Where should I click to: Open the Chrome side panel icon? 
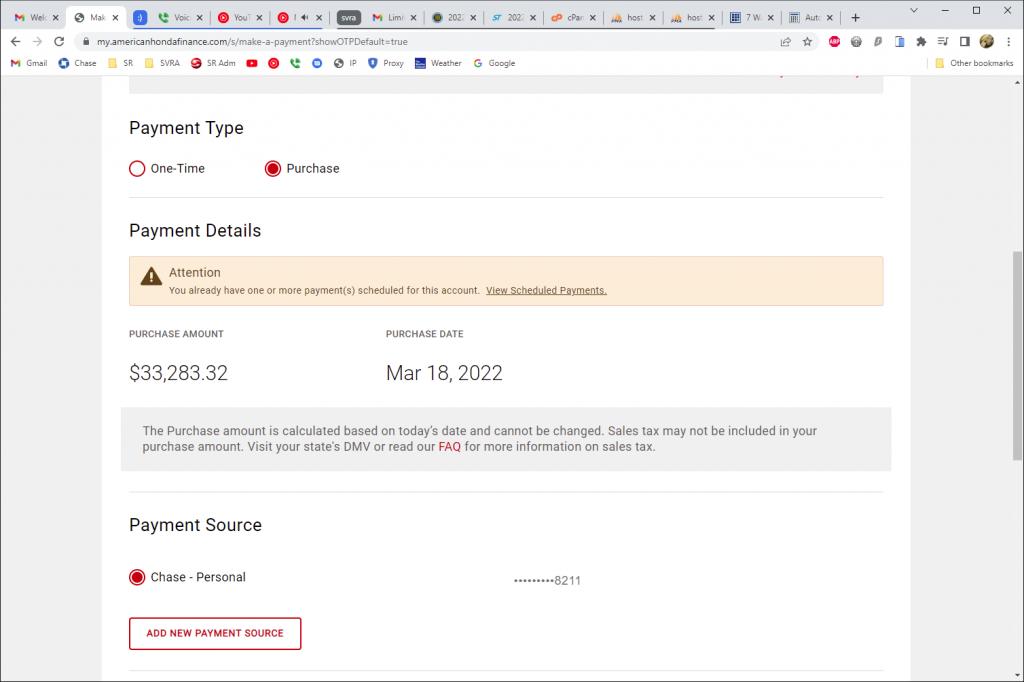click(965, 42)
